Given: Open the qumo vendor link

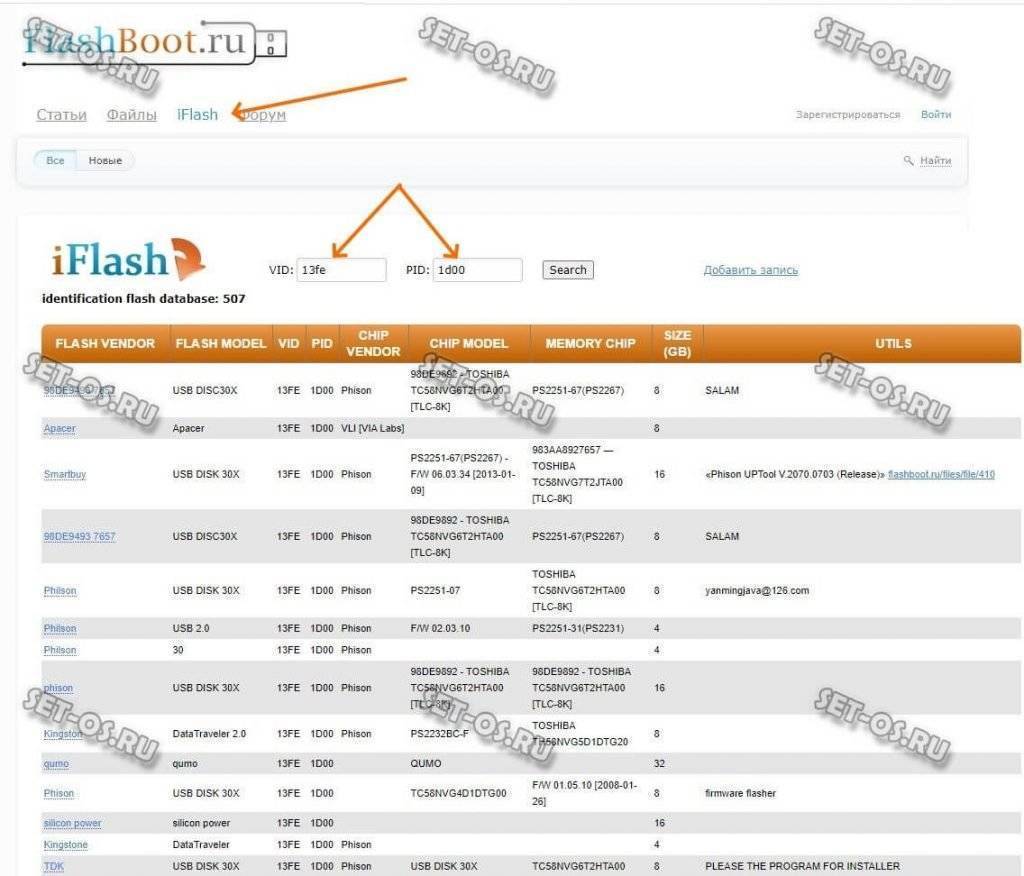Looking at the screenshot, I should coord(56,764).
